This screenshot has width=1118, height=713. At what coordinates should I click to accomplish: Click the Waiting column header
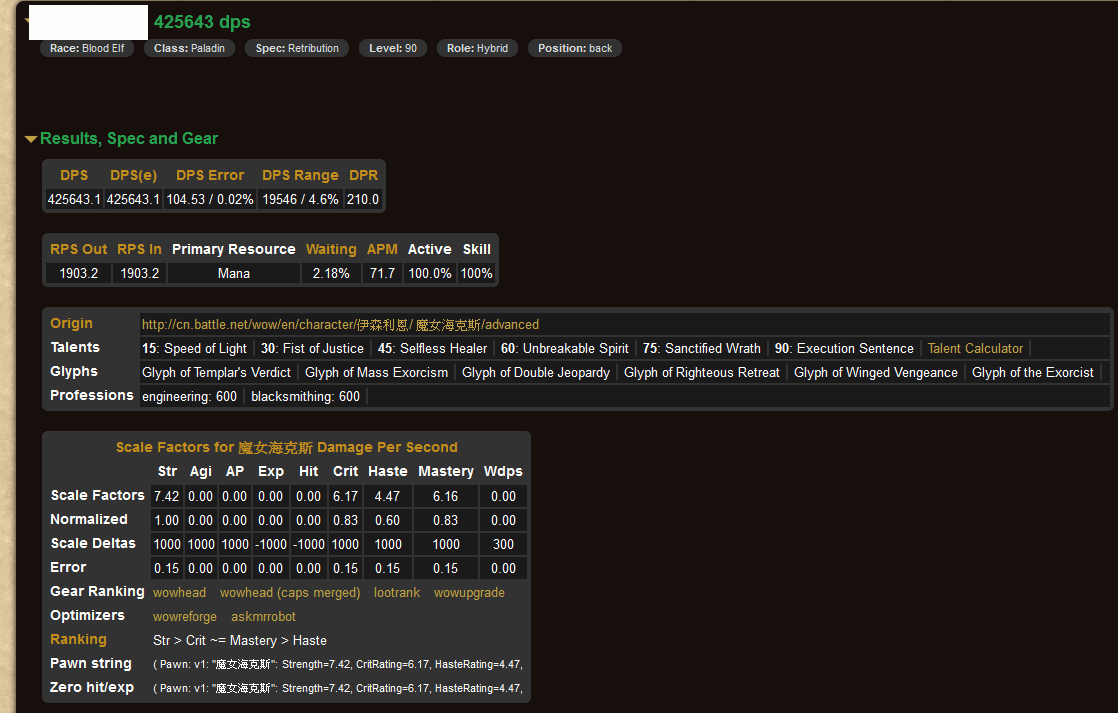pyautogui.click(x=331, y=250)
